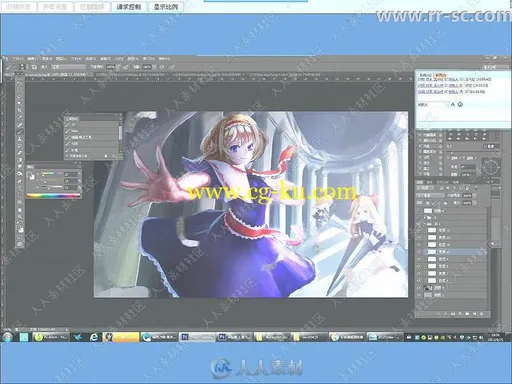Expand the upper layer group folder
The height and width of the screenshot is (384, 512).
(425, 217)
